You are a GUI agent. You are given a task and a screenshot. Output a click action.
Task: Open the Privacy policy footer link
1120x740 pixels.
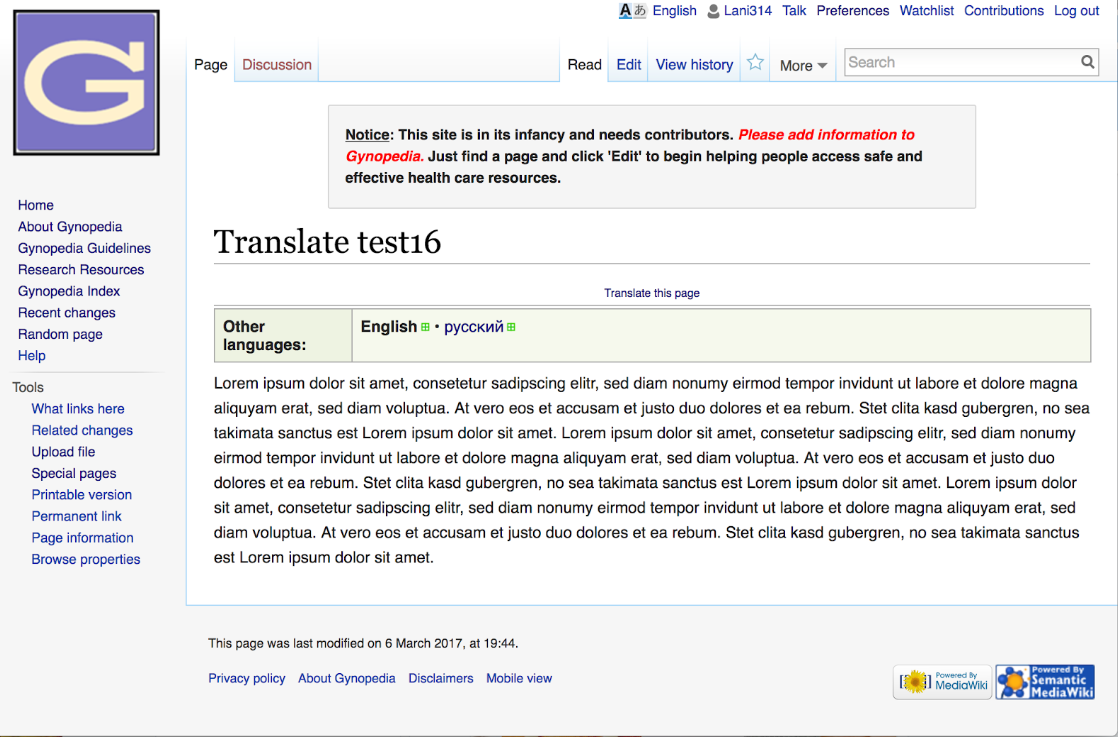tap(247, 678)
